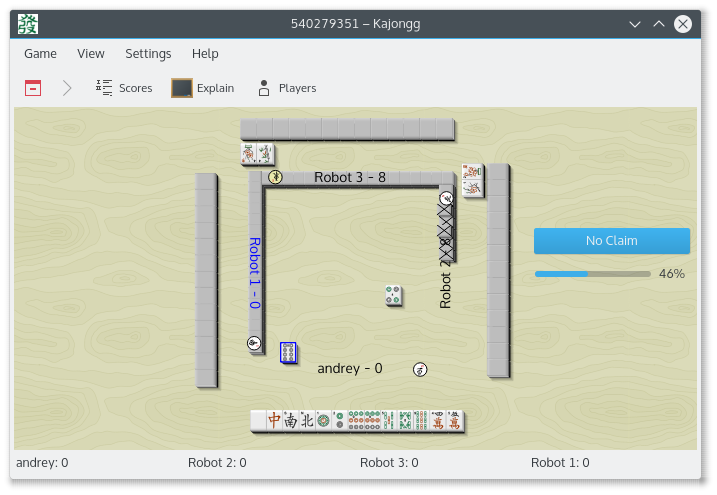Click the discarded four-circle tile on table
This screenshot has width=717, height=495.
394,295
